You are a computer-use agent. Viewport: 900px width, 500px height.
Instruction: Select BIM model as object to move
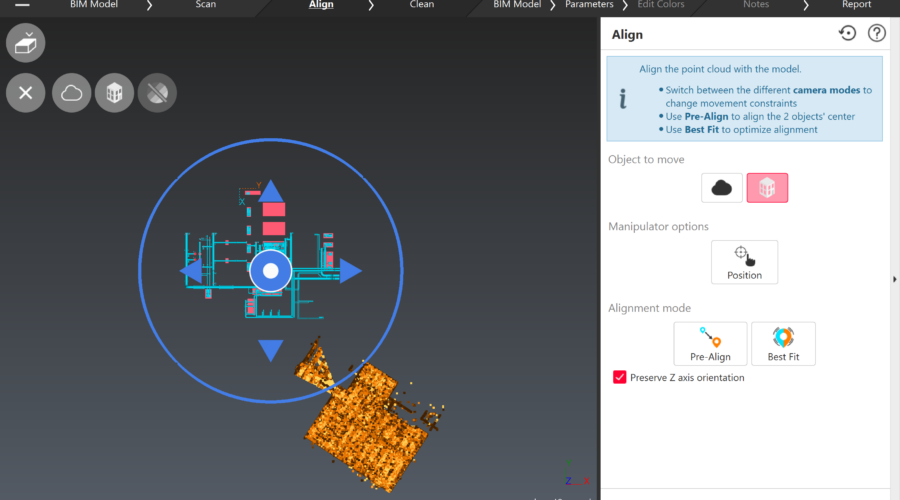[767, 187]
